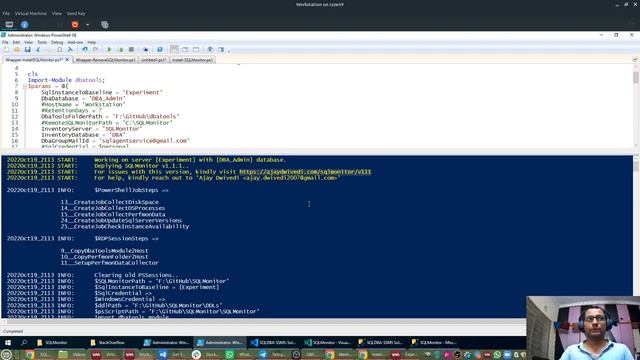This screenshot has height=360, width=640.
Task: Click the InventoryServer line in the script
Action: pyautogui.click(x=91, y=129)
